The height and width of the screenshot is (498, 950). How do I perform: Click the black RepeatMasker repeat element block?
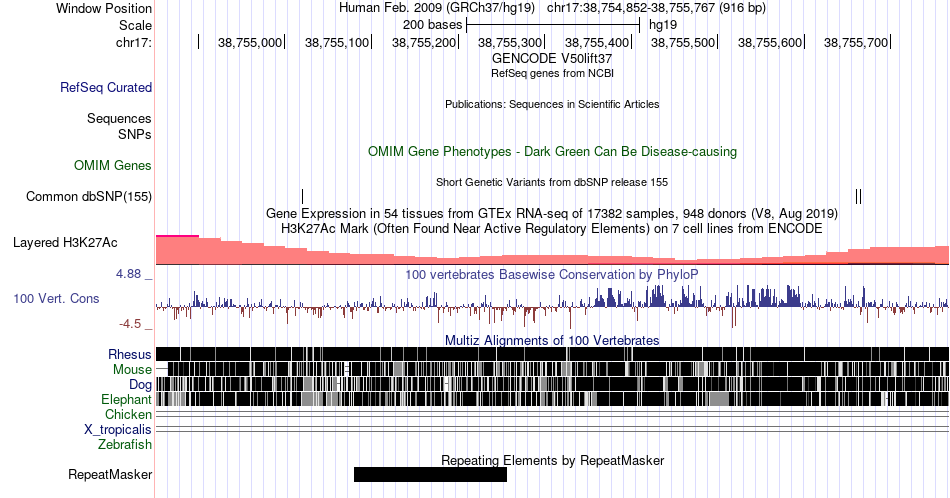click(430, 474)
